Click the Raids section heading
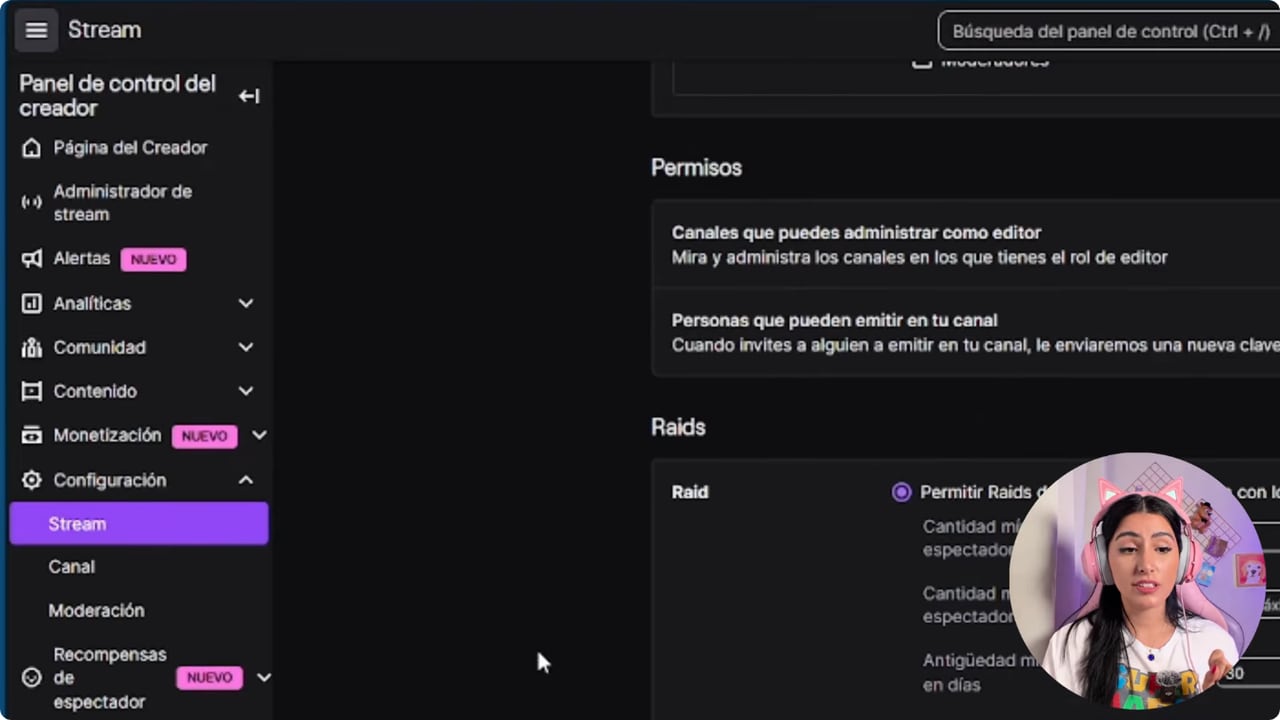1280x720 pixels. [x=678, y=427]
